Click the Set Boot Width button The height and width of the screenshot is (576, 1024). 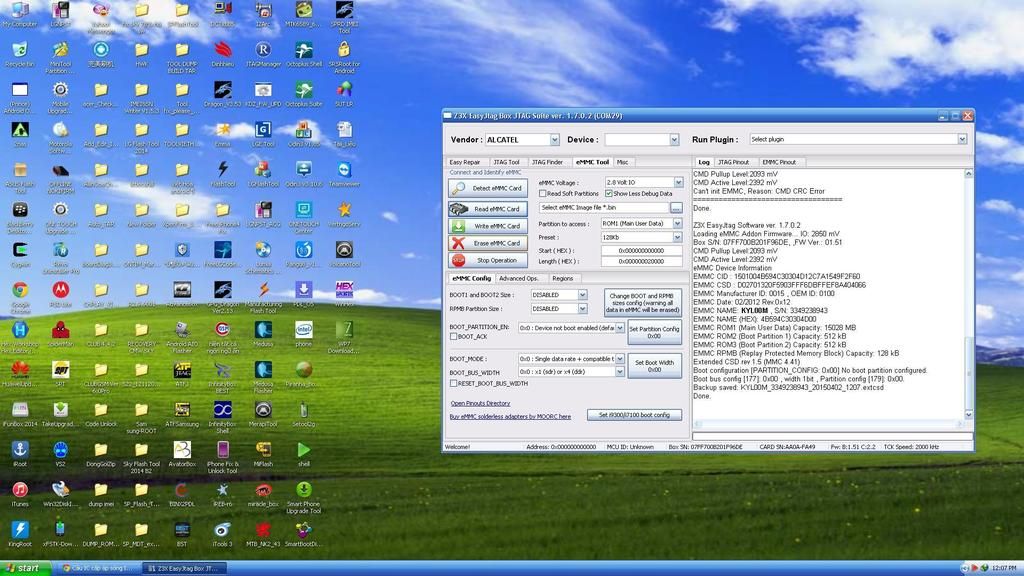coord(654,366)
